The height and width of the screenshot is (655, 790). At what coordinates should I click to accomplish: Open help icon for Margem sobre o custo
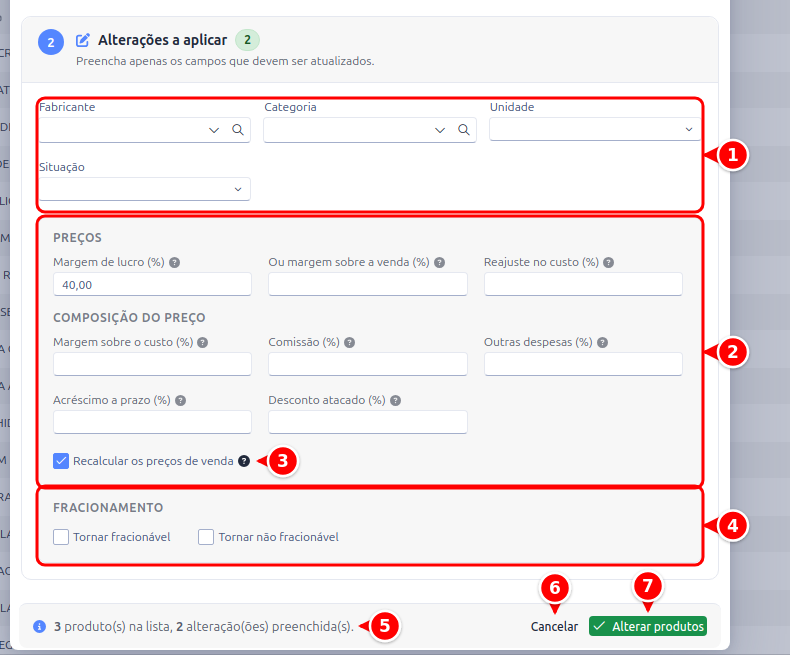[203, 343]
